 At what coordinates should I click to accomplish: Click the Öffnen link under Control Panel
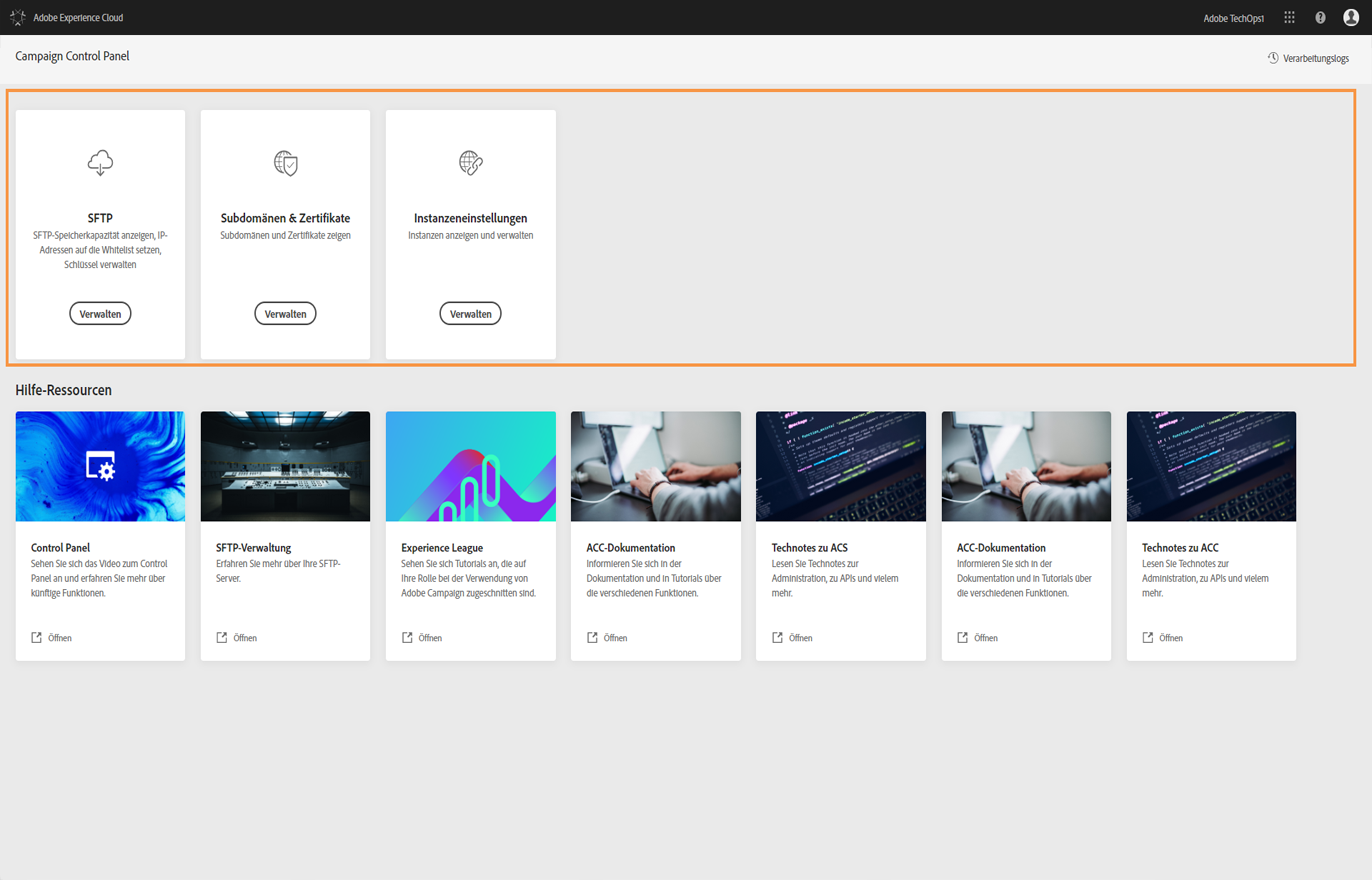[x=60, y=638]
